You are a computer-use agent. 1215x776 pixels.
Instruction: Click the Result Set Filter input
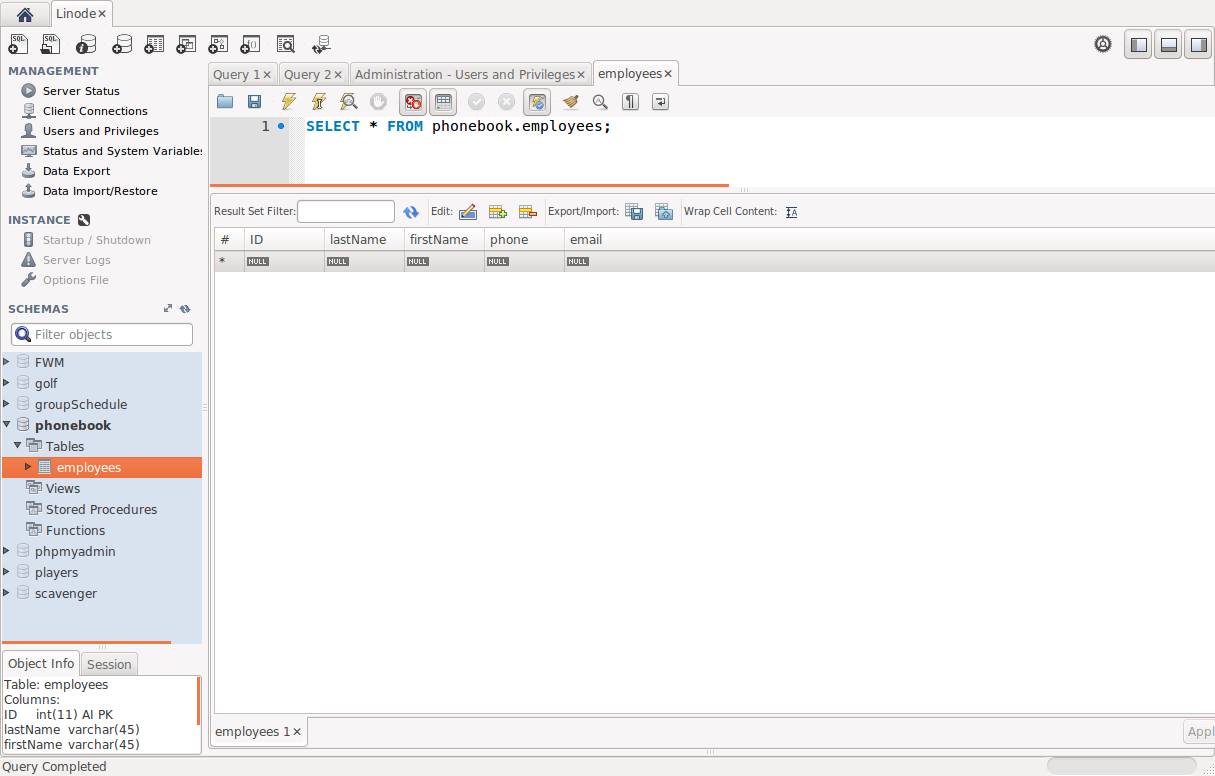[x=346, y=212]
